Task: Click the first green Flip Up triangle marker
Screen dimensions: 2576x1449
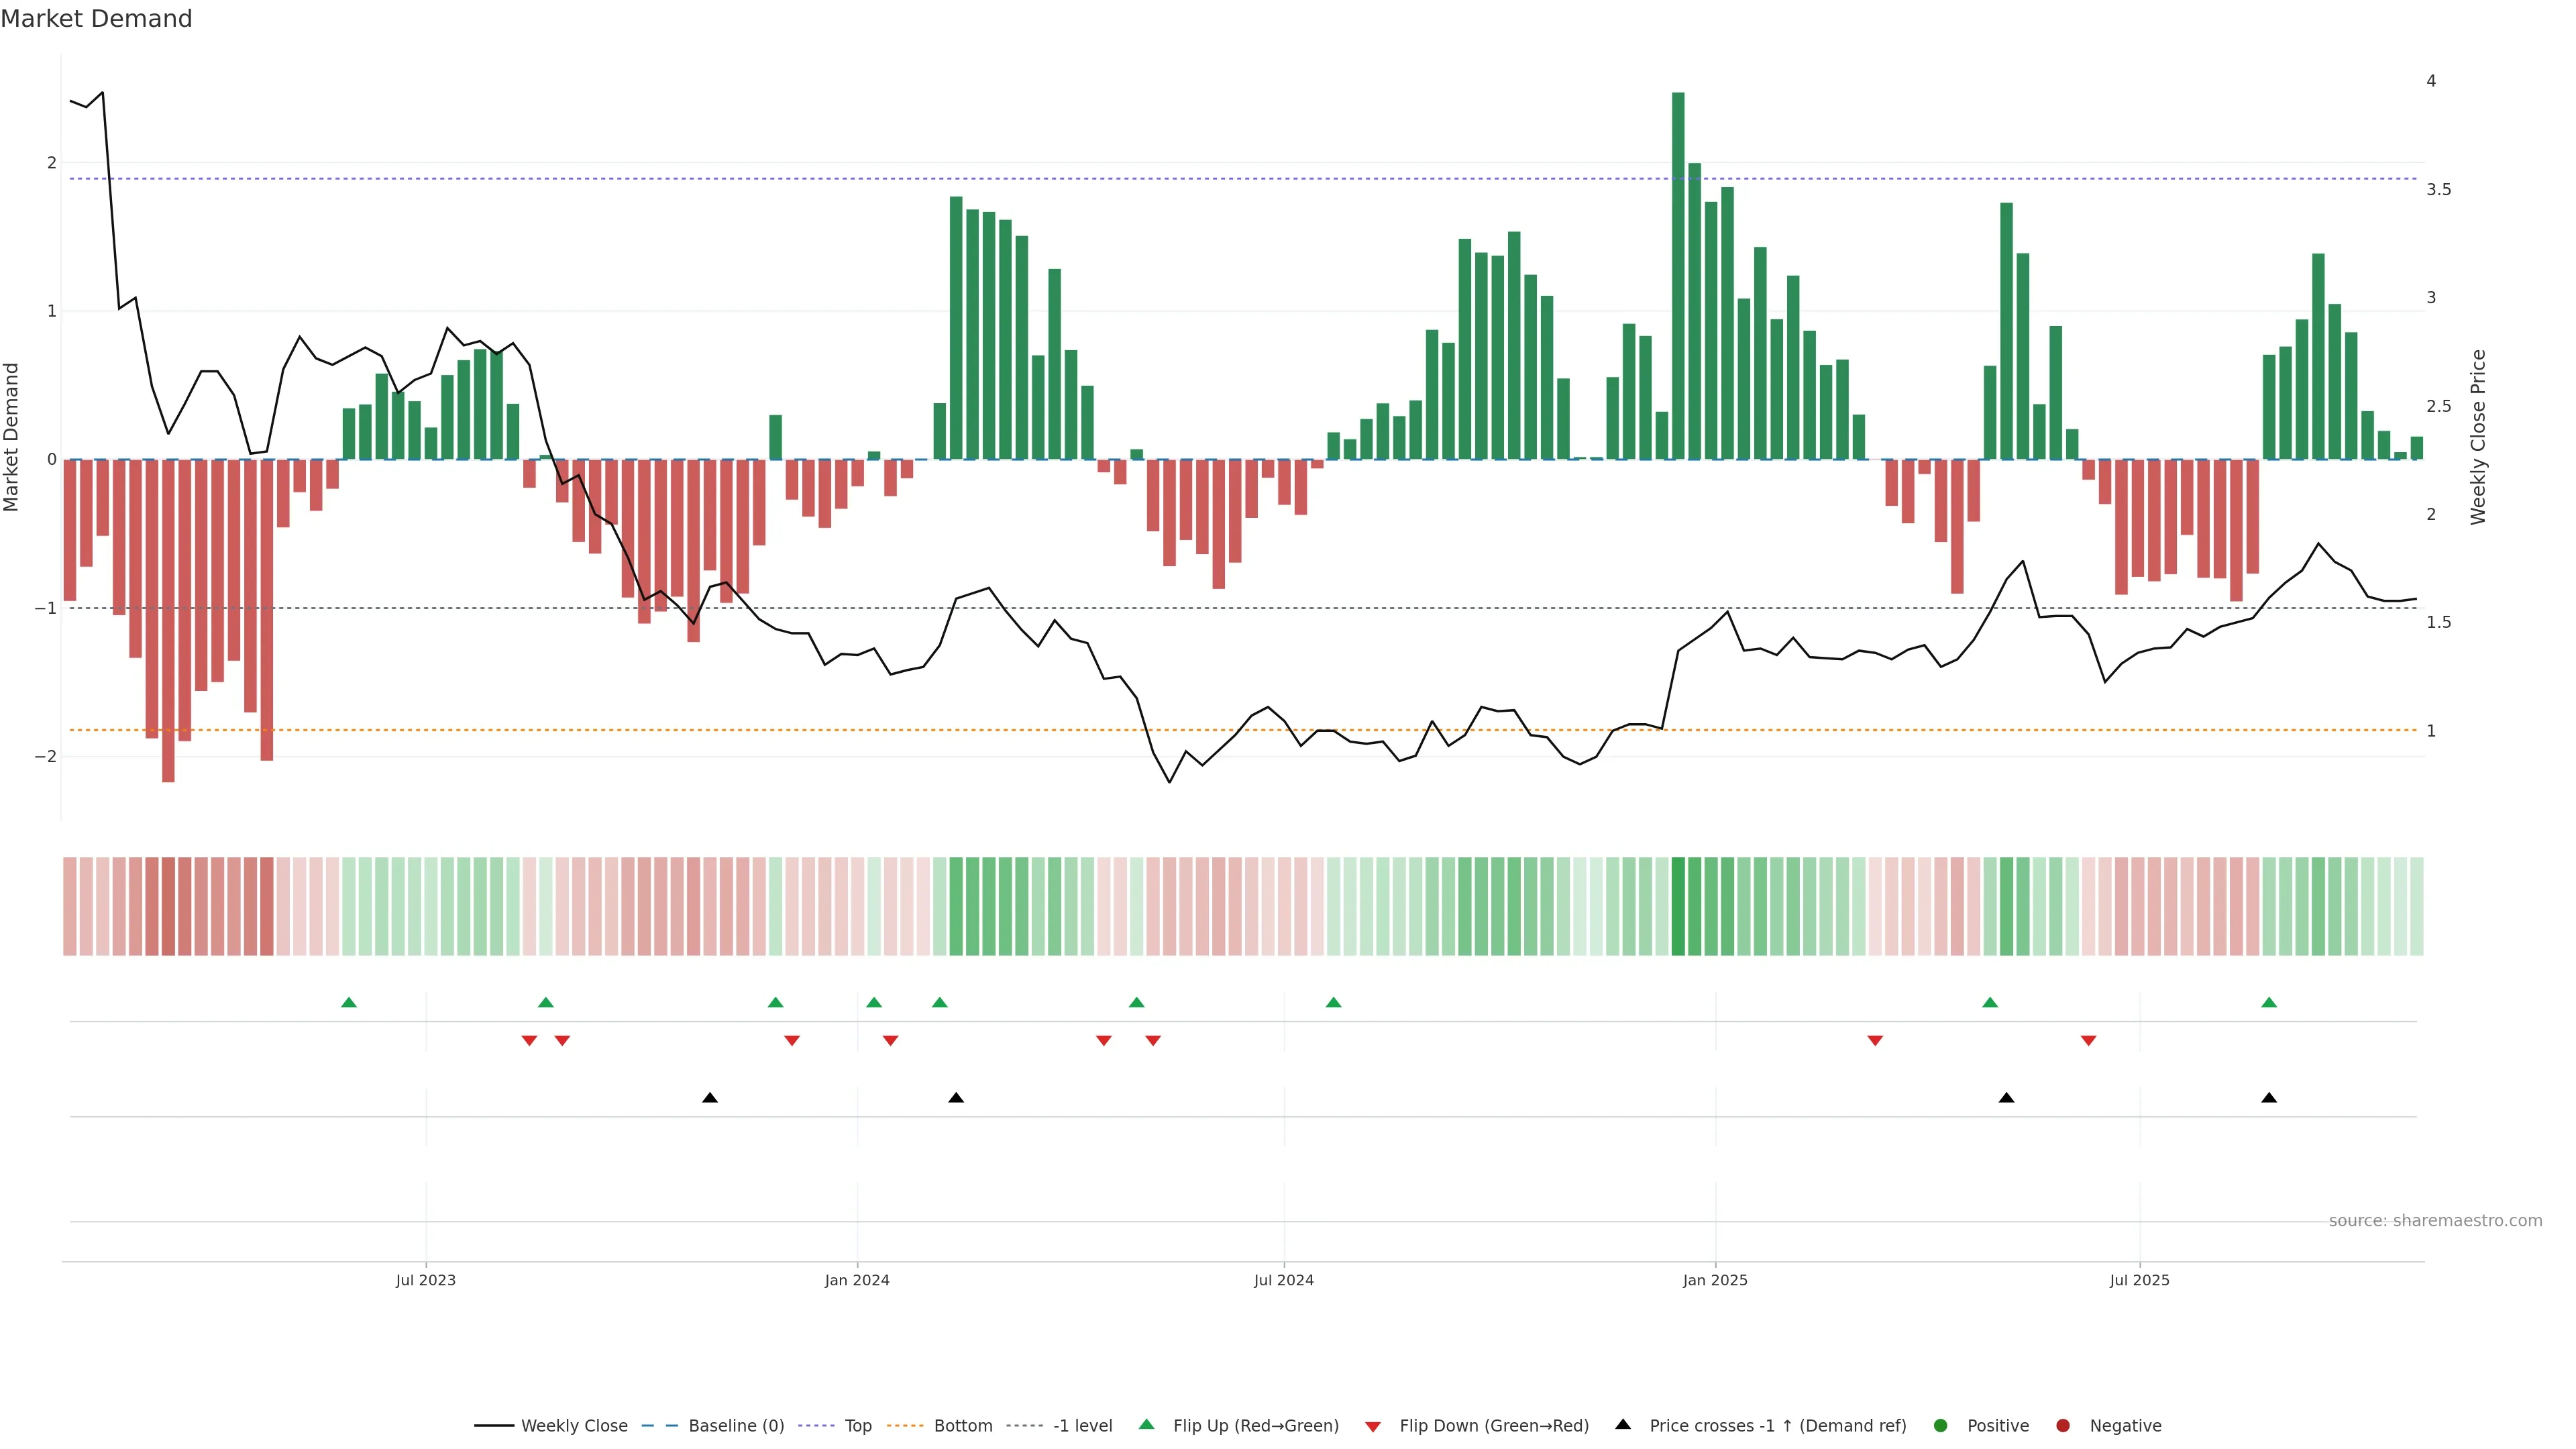Action: [x=348, y=1002]
